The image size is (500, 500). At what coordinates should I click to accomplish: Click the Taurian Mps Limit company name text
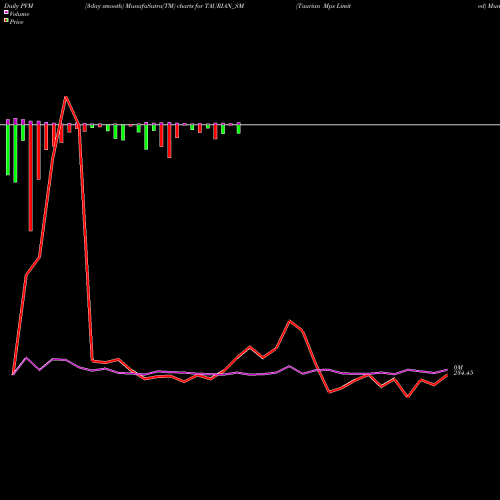[323, 6]
